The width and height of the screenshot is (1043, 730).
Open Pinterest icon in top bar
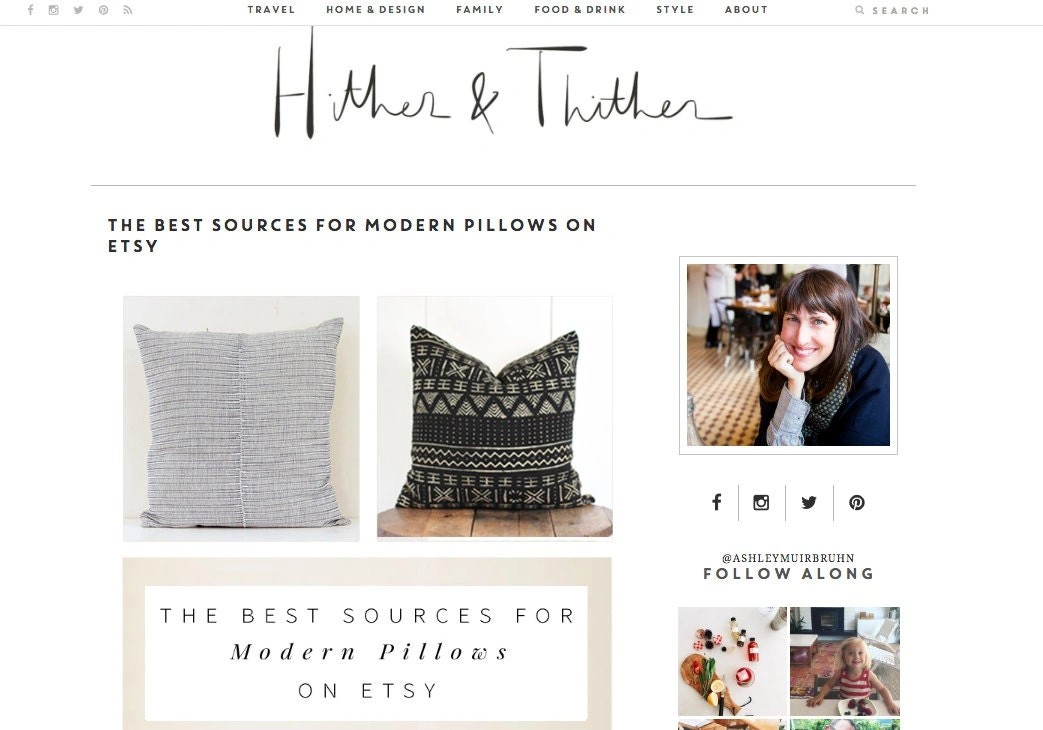(x=103, y=10)
